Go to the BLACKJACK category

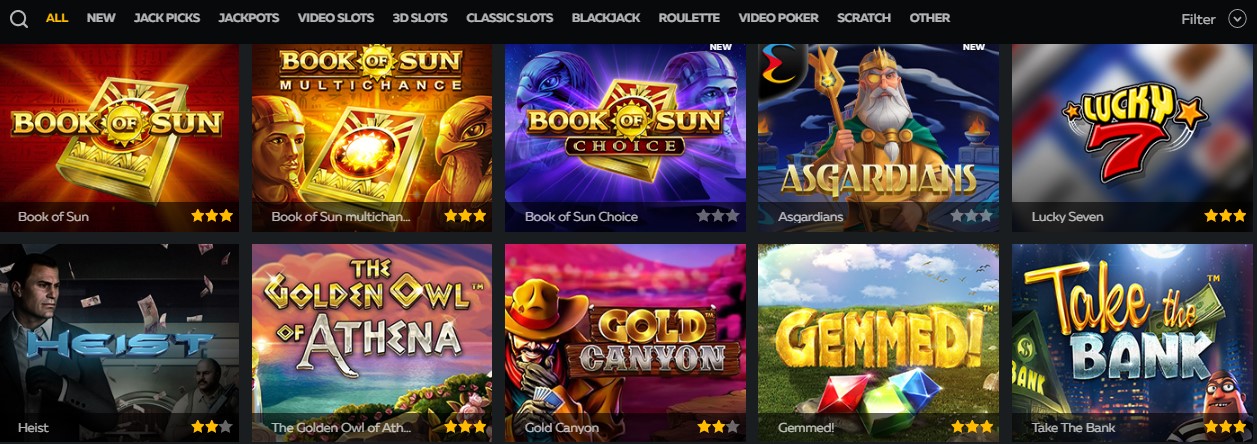[x=606, y=18]
